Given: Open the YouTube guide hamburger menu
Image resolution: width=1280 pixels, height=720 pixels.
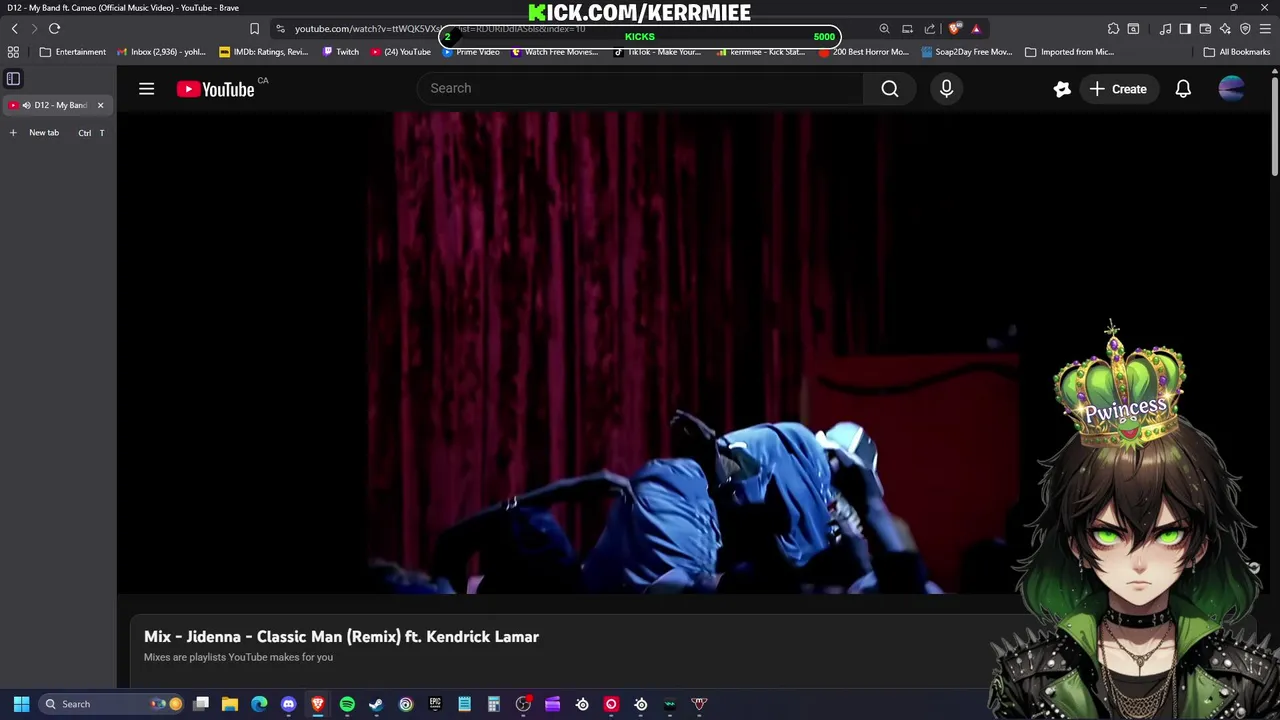Looking at the screenshot, I should pos(146,89).
